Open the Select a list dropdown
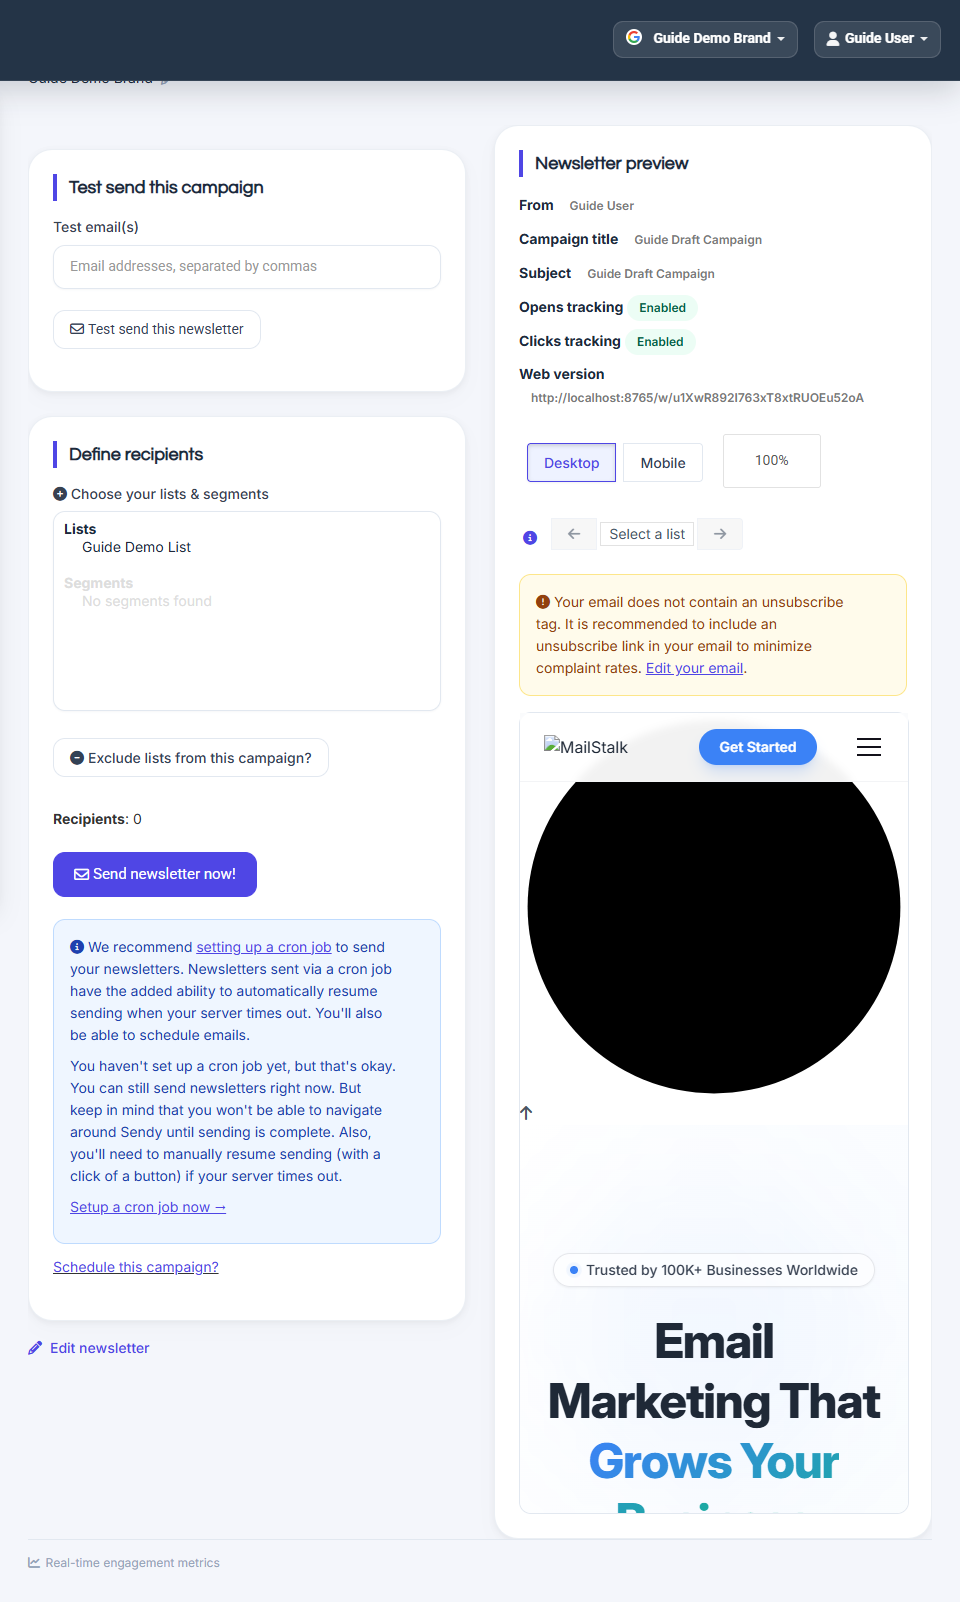The image size is (960, 1602). [x=647, y=534]
